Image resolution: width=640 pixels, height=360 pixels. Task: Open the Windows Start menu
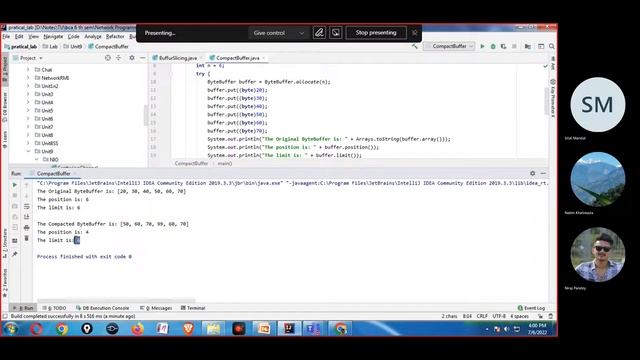11,328
